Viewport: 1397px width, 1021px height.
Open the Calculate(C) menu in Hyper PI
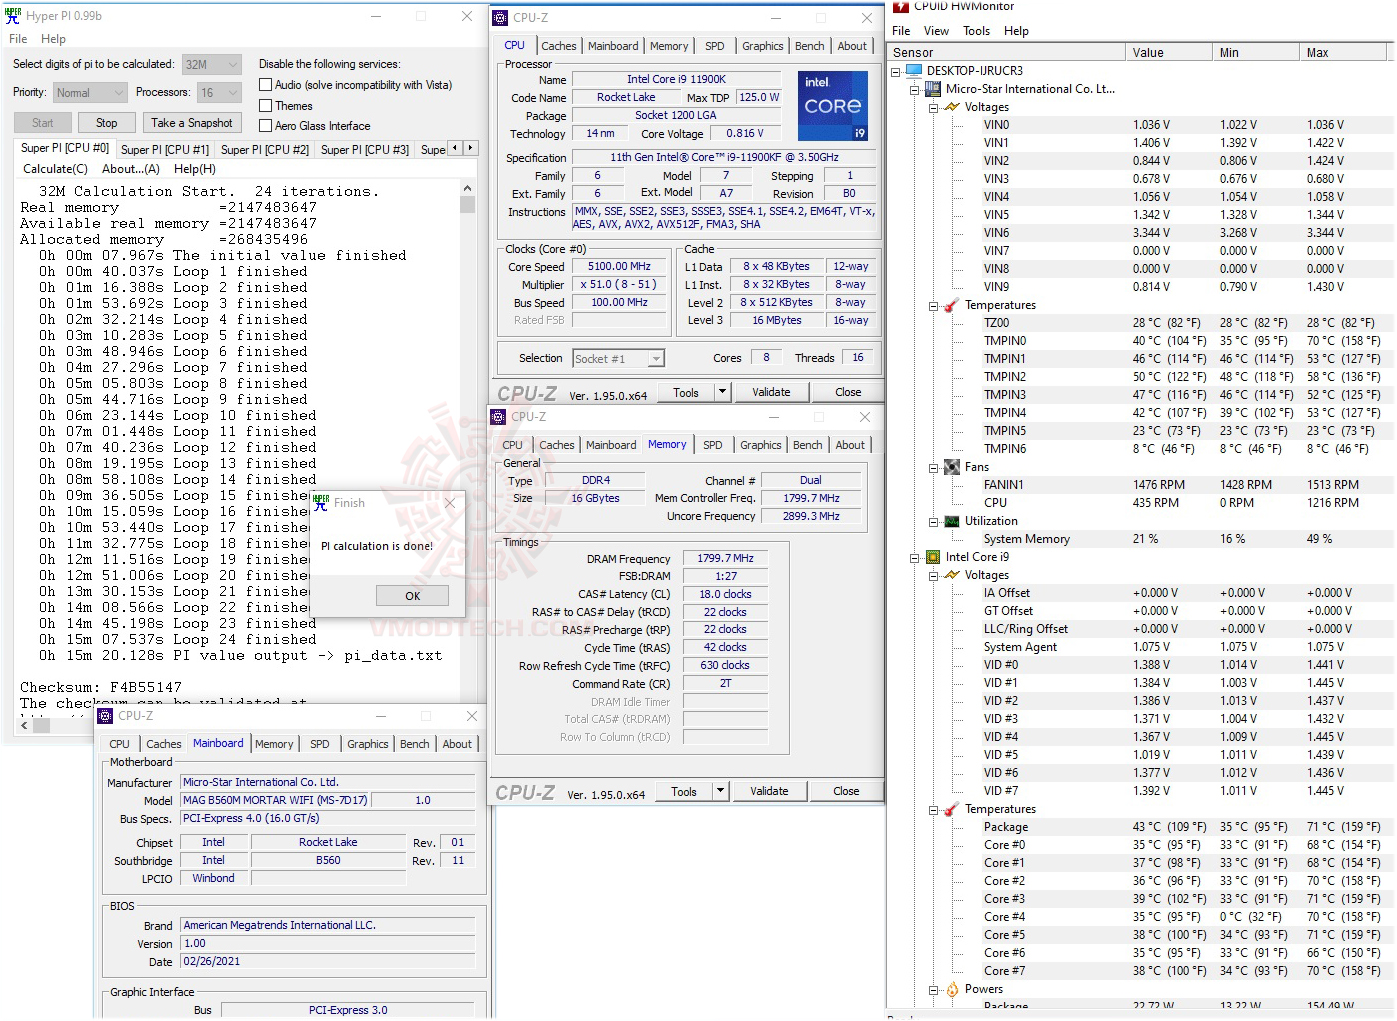click(55, 168)
